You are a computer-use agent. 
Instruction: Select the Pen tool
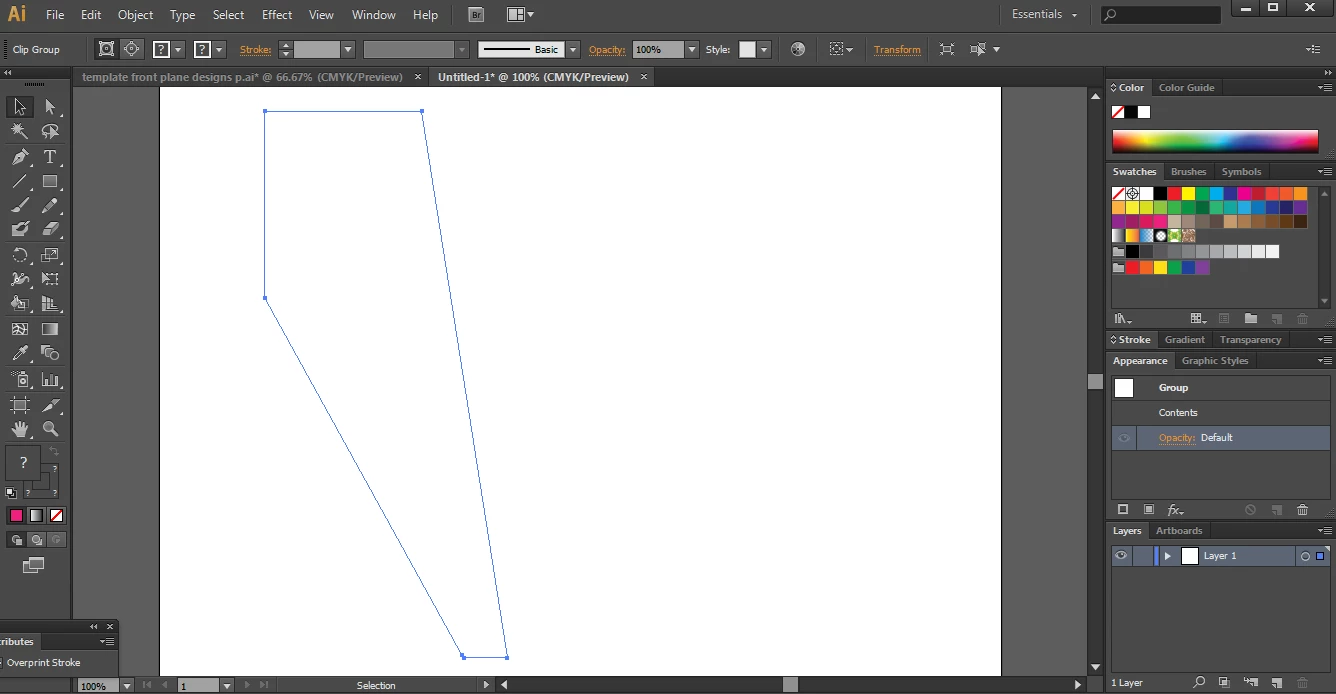click(20, 157)
